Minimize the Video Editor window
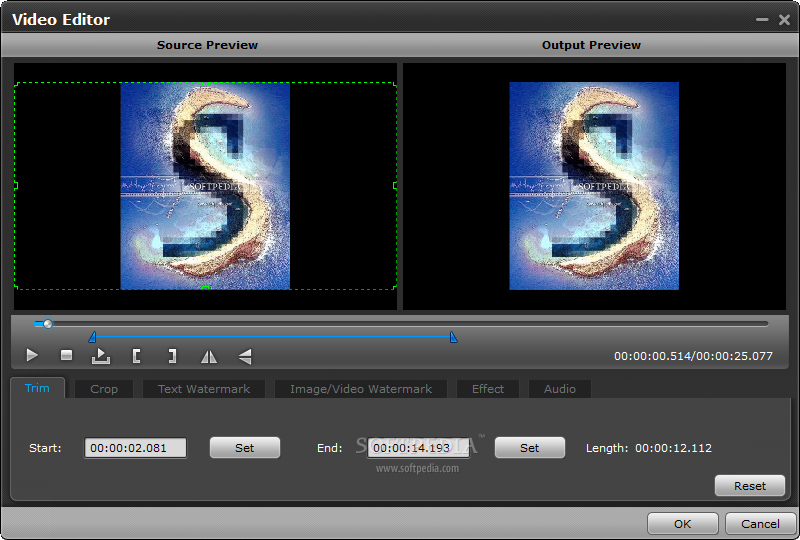Screen dimensions: 800x540 762,19
